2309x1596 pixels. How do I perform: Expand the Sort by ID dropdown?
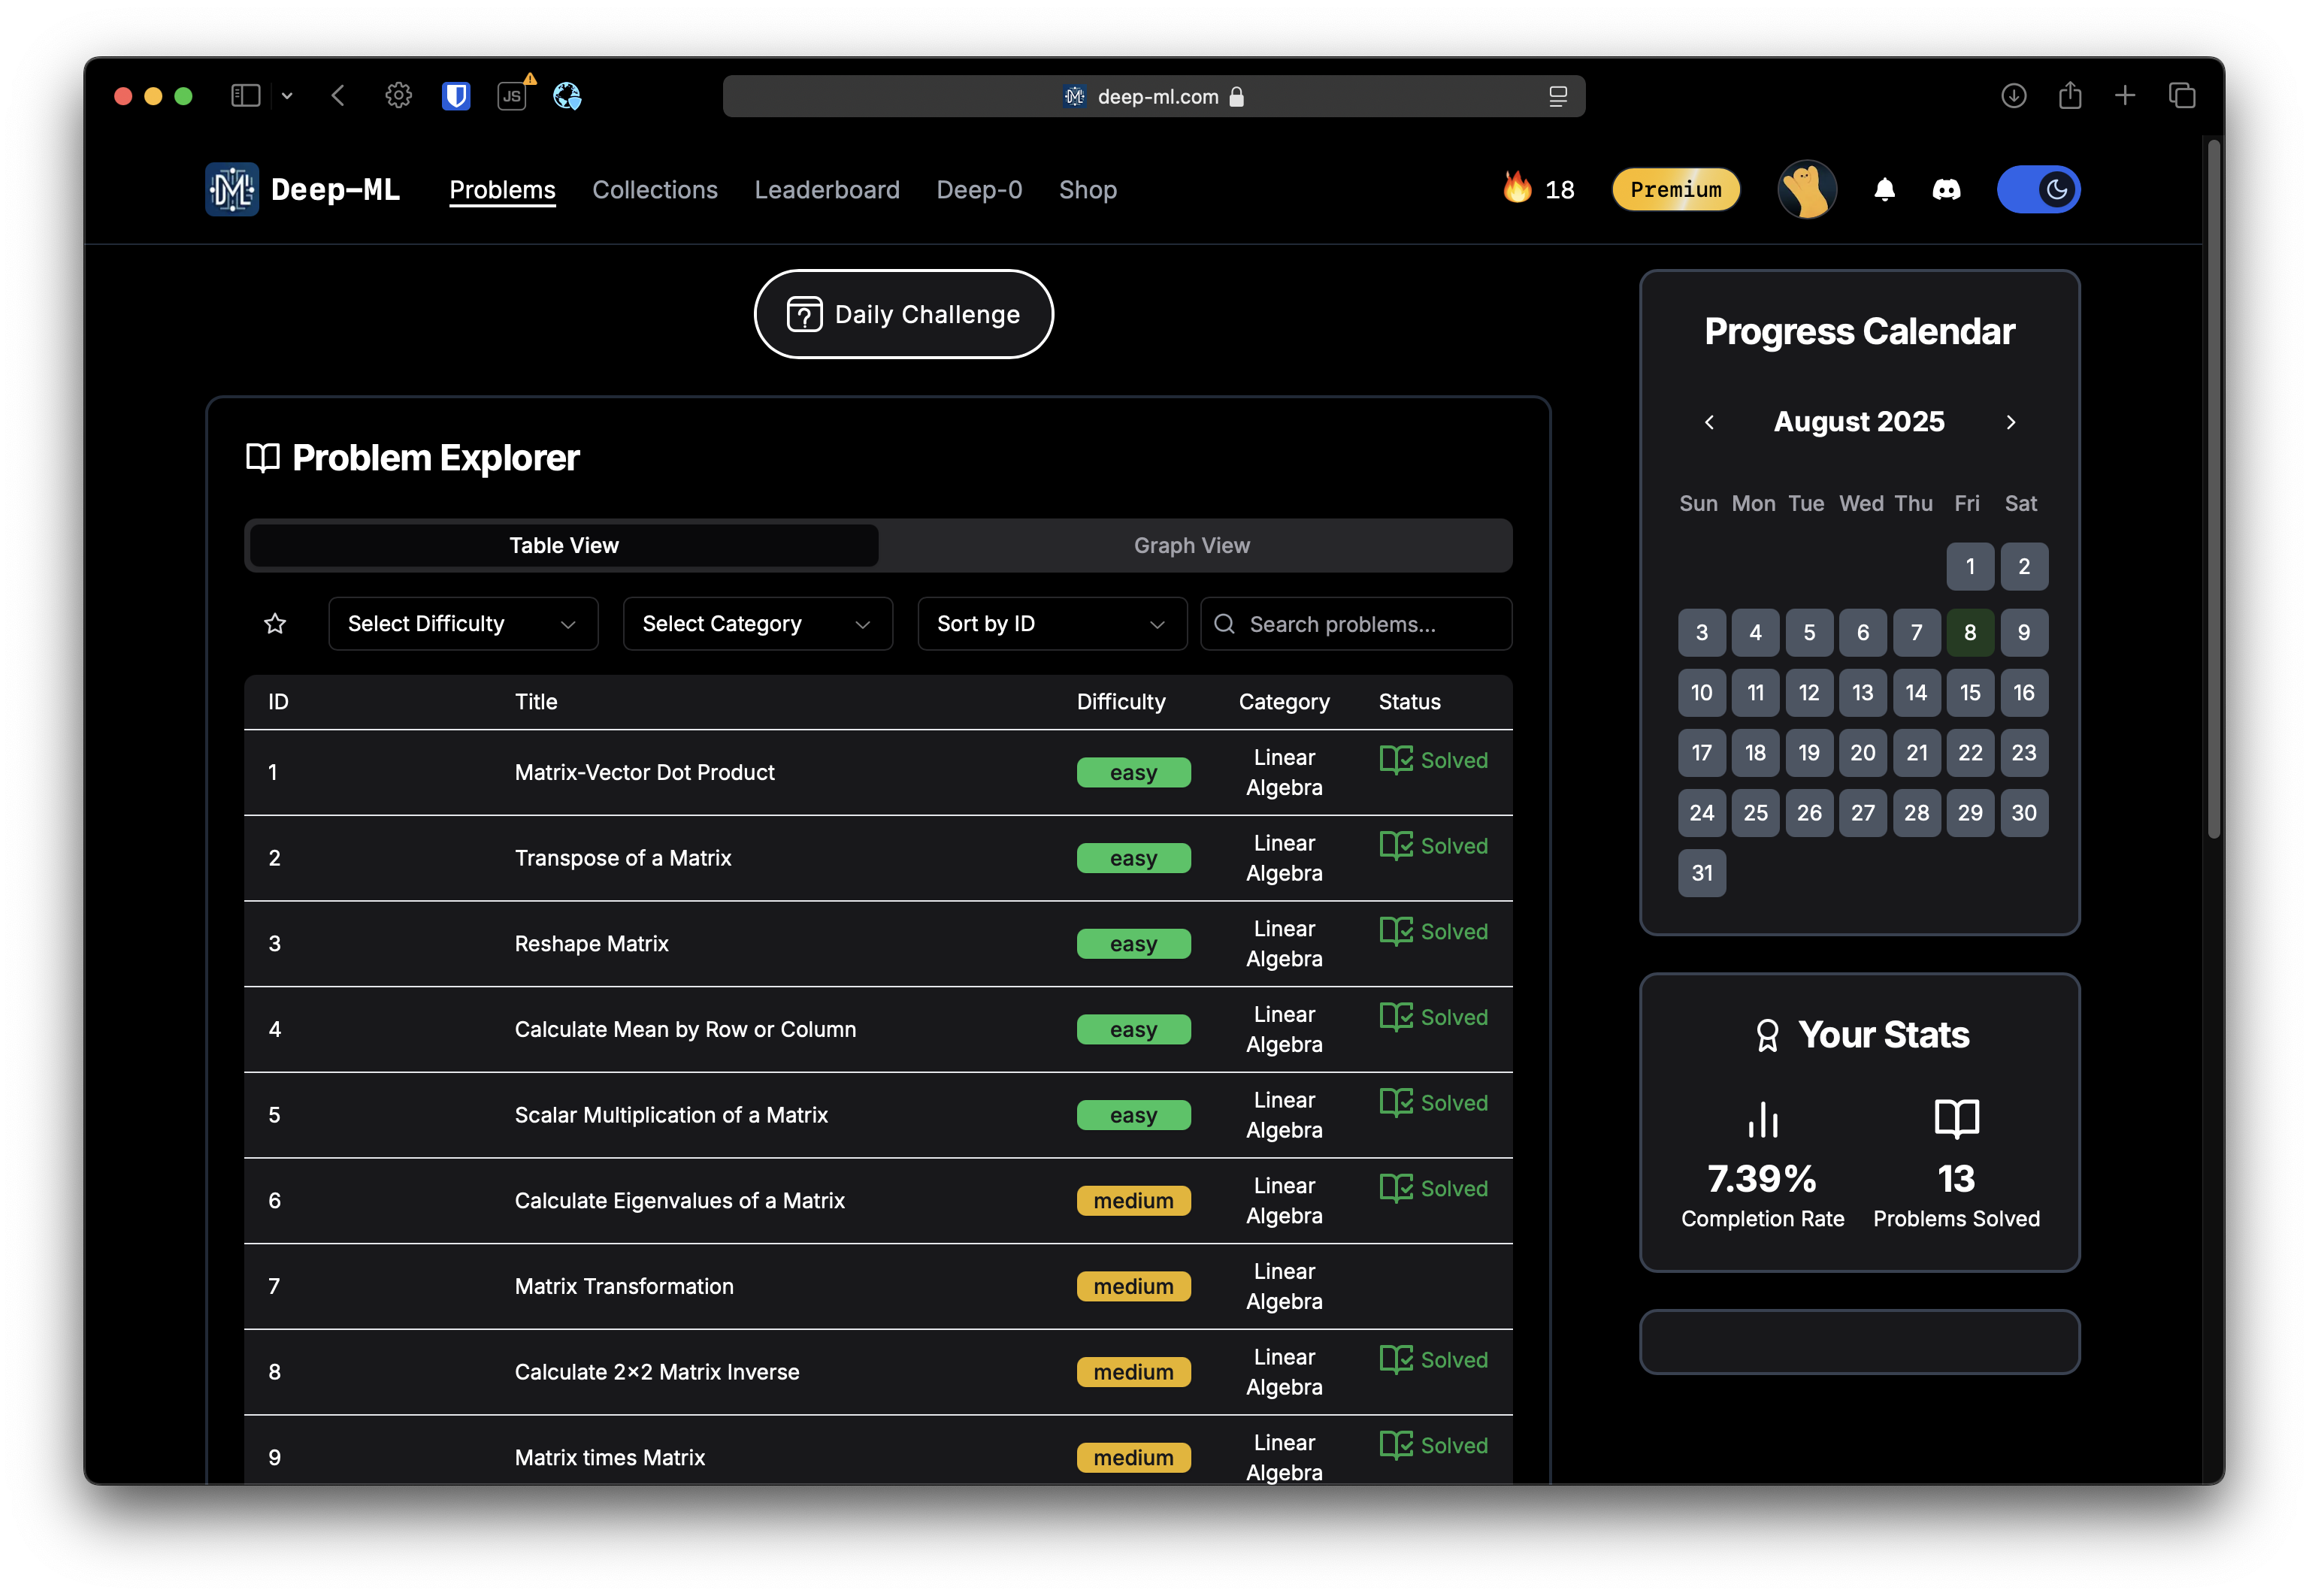(1051, 624)
